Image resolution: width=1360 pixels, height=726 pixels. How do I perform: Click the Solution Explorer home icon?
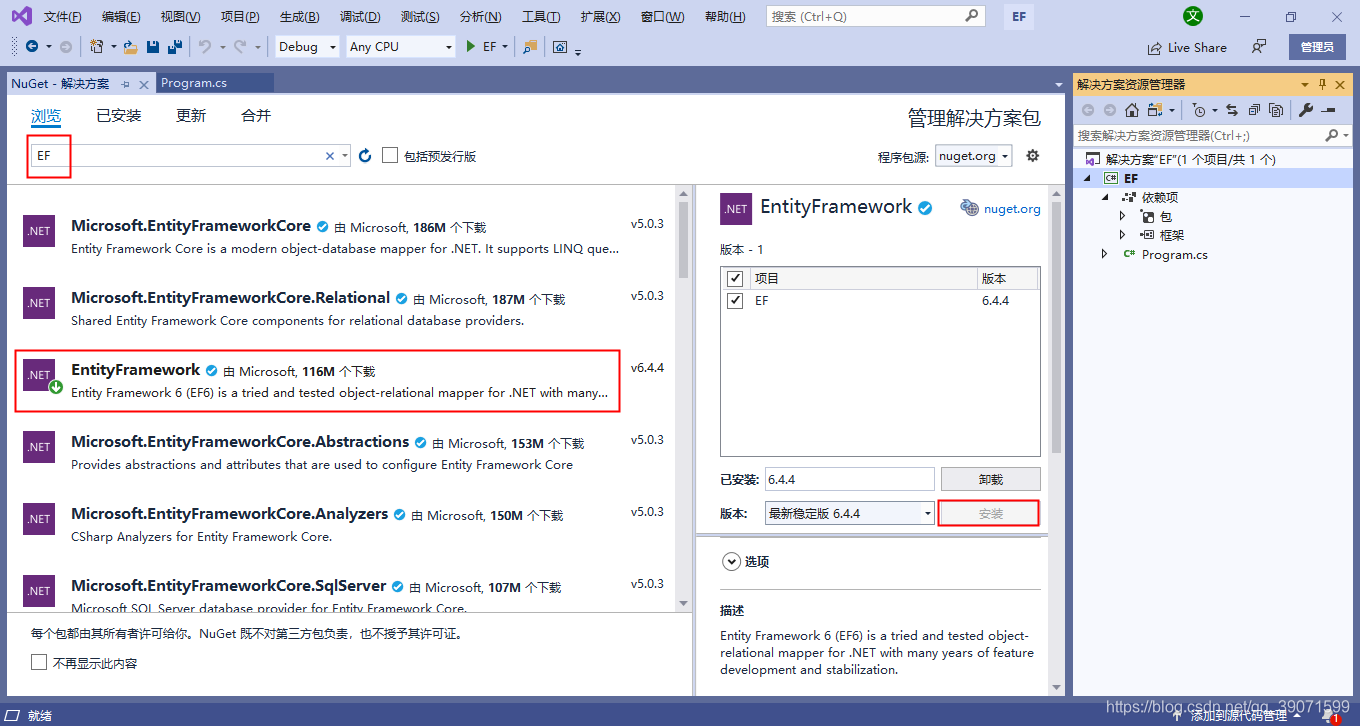tap(1132, 110)
